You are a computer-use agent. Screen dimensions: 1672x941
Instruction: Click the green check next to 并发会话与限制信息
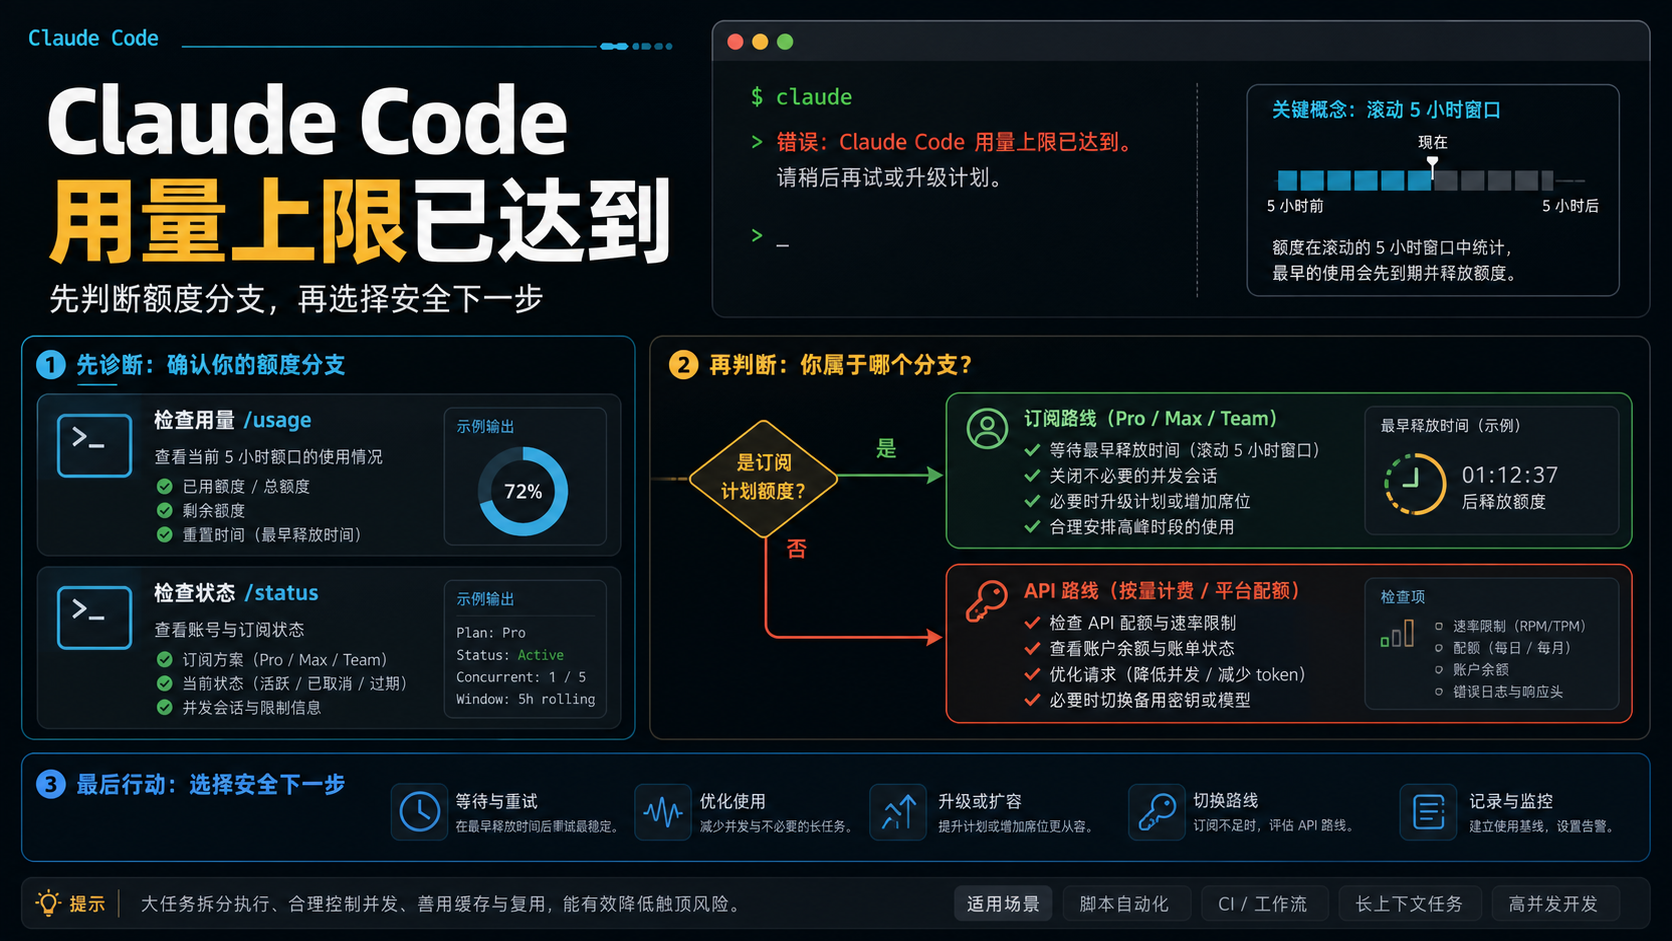165,707
